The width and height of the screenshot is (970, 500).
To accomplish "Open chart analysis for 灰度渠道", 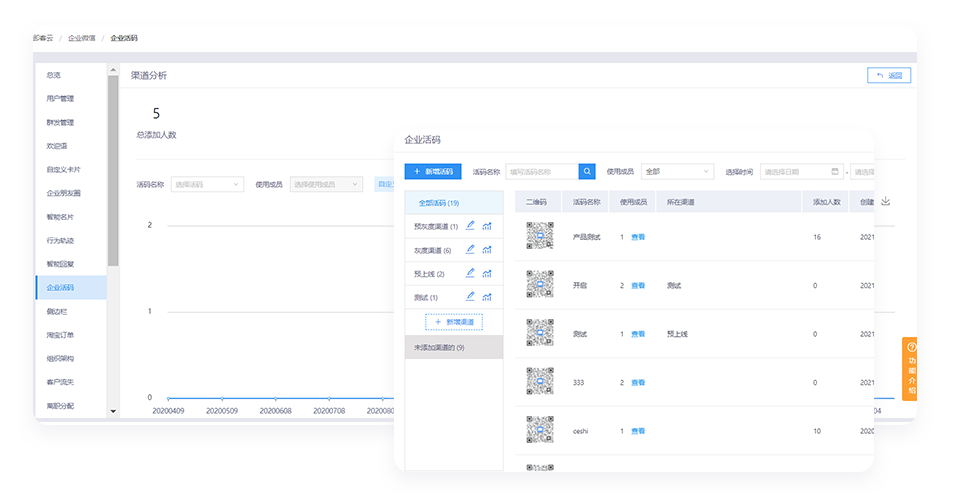I will 487,250.
